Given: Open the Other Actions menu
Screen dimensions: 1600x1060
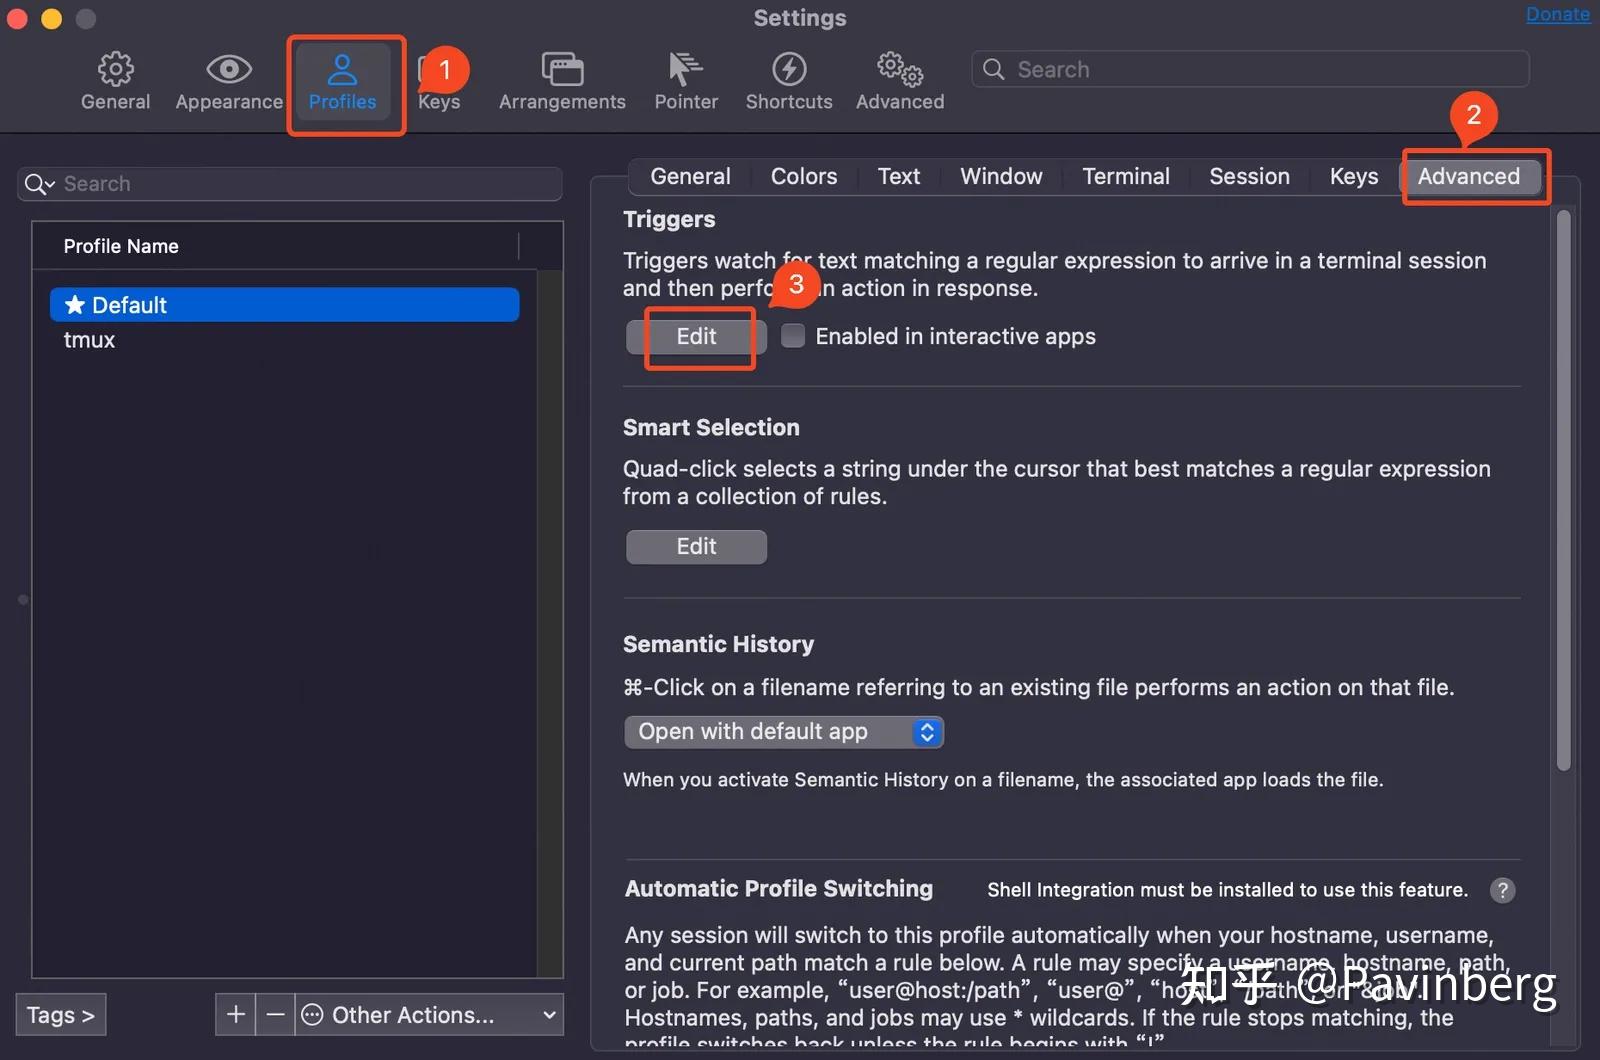Looking at the screenshot, I should click(x=413, y=1014).
